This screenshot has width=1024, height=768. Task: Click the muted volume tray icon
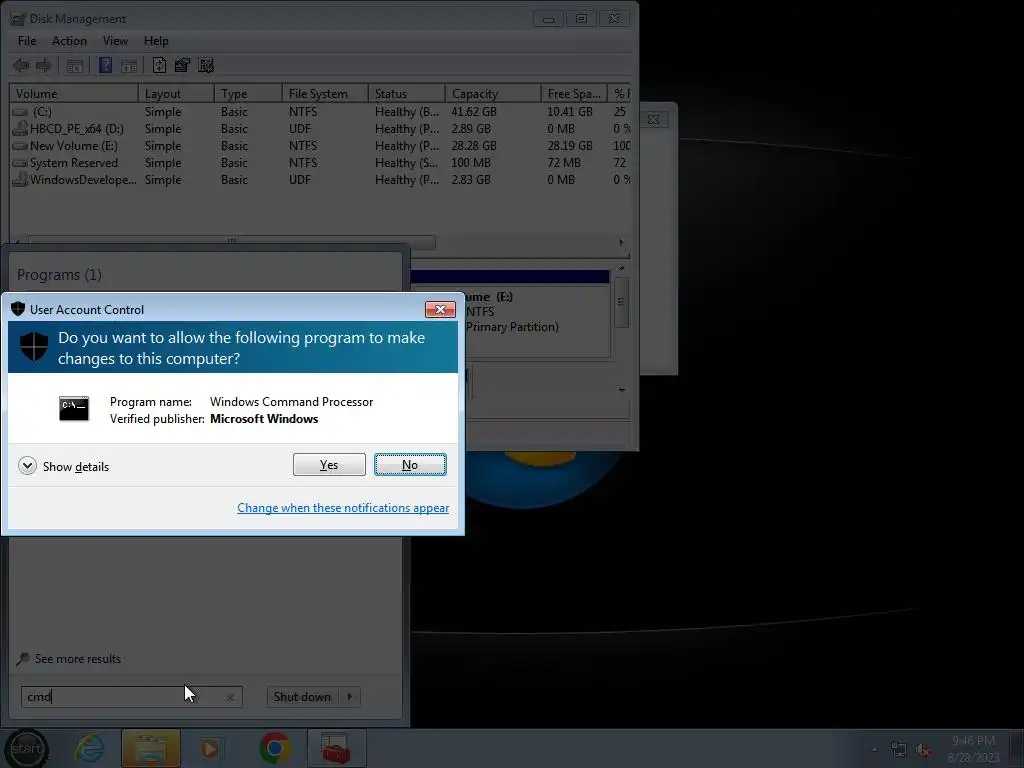point(923,750)
